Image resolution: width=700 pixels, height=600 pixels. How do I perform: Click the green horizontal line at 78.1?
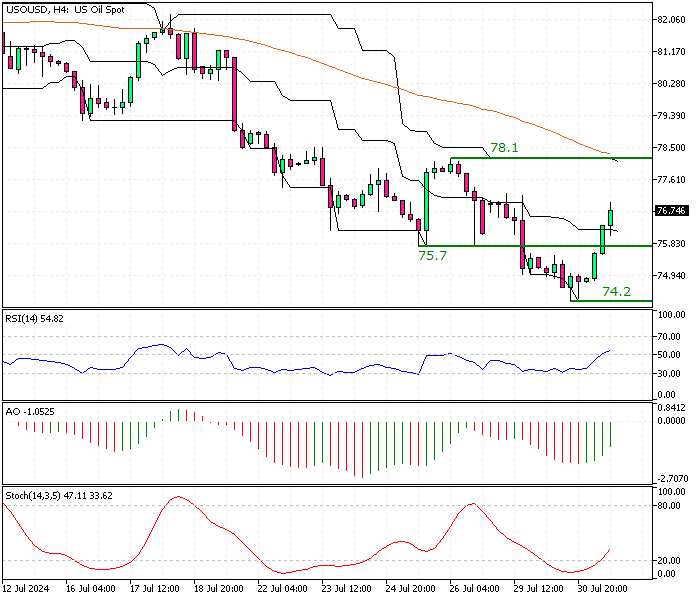551,158
